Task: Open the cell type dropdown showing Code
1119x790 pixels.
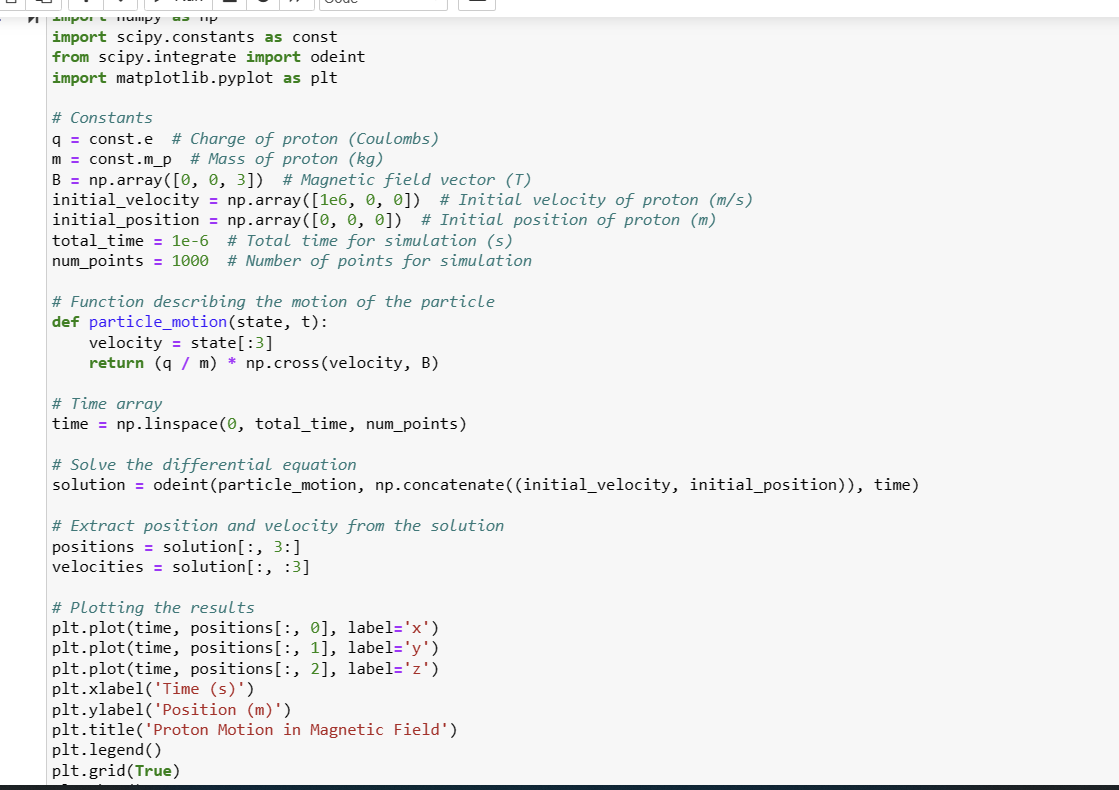Action: coord(384,4)
